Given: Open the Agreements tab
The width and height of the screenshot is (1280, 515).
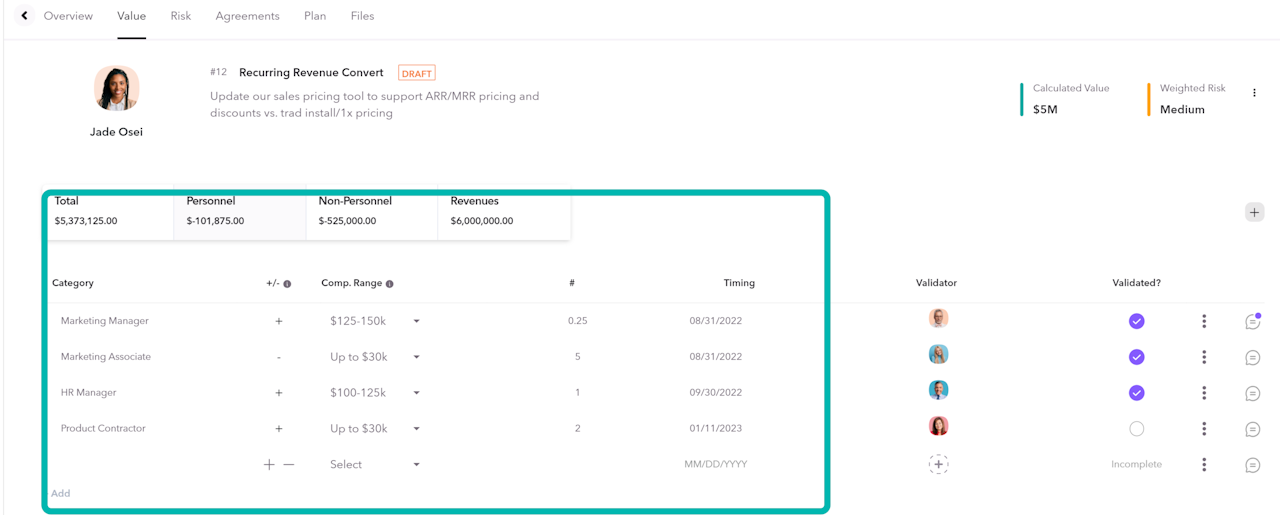Looking at the screenshot, I should coord(247,16).
